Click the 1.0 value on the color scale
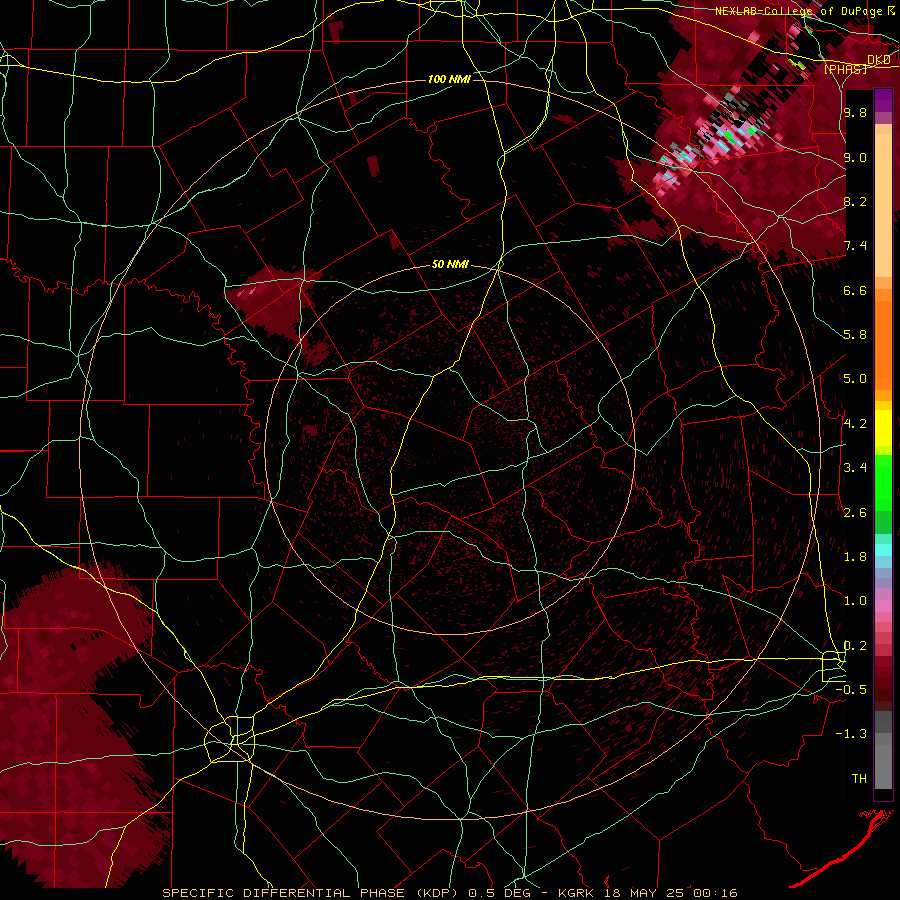 coord(855,601)
